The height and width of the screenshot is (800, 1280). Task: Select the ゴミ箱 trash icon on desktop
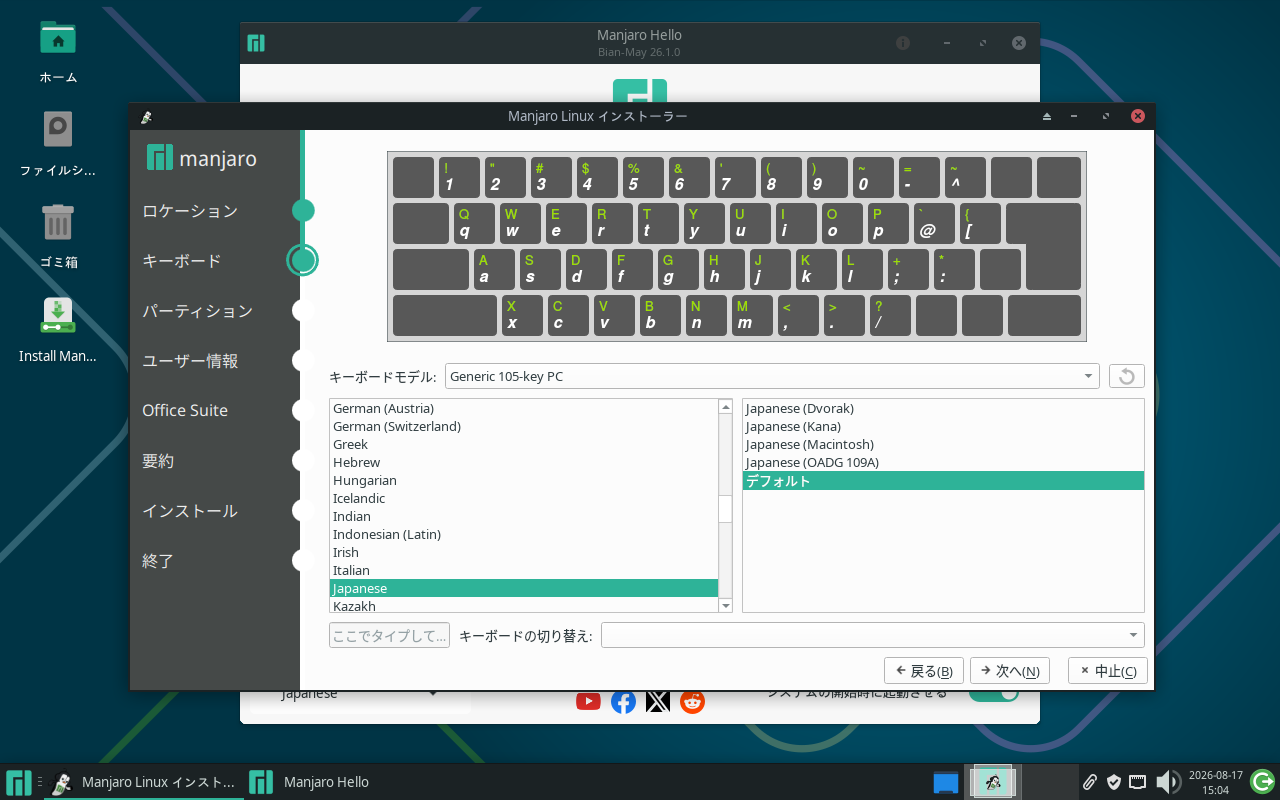[58, 222]
